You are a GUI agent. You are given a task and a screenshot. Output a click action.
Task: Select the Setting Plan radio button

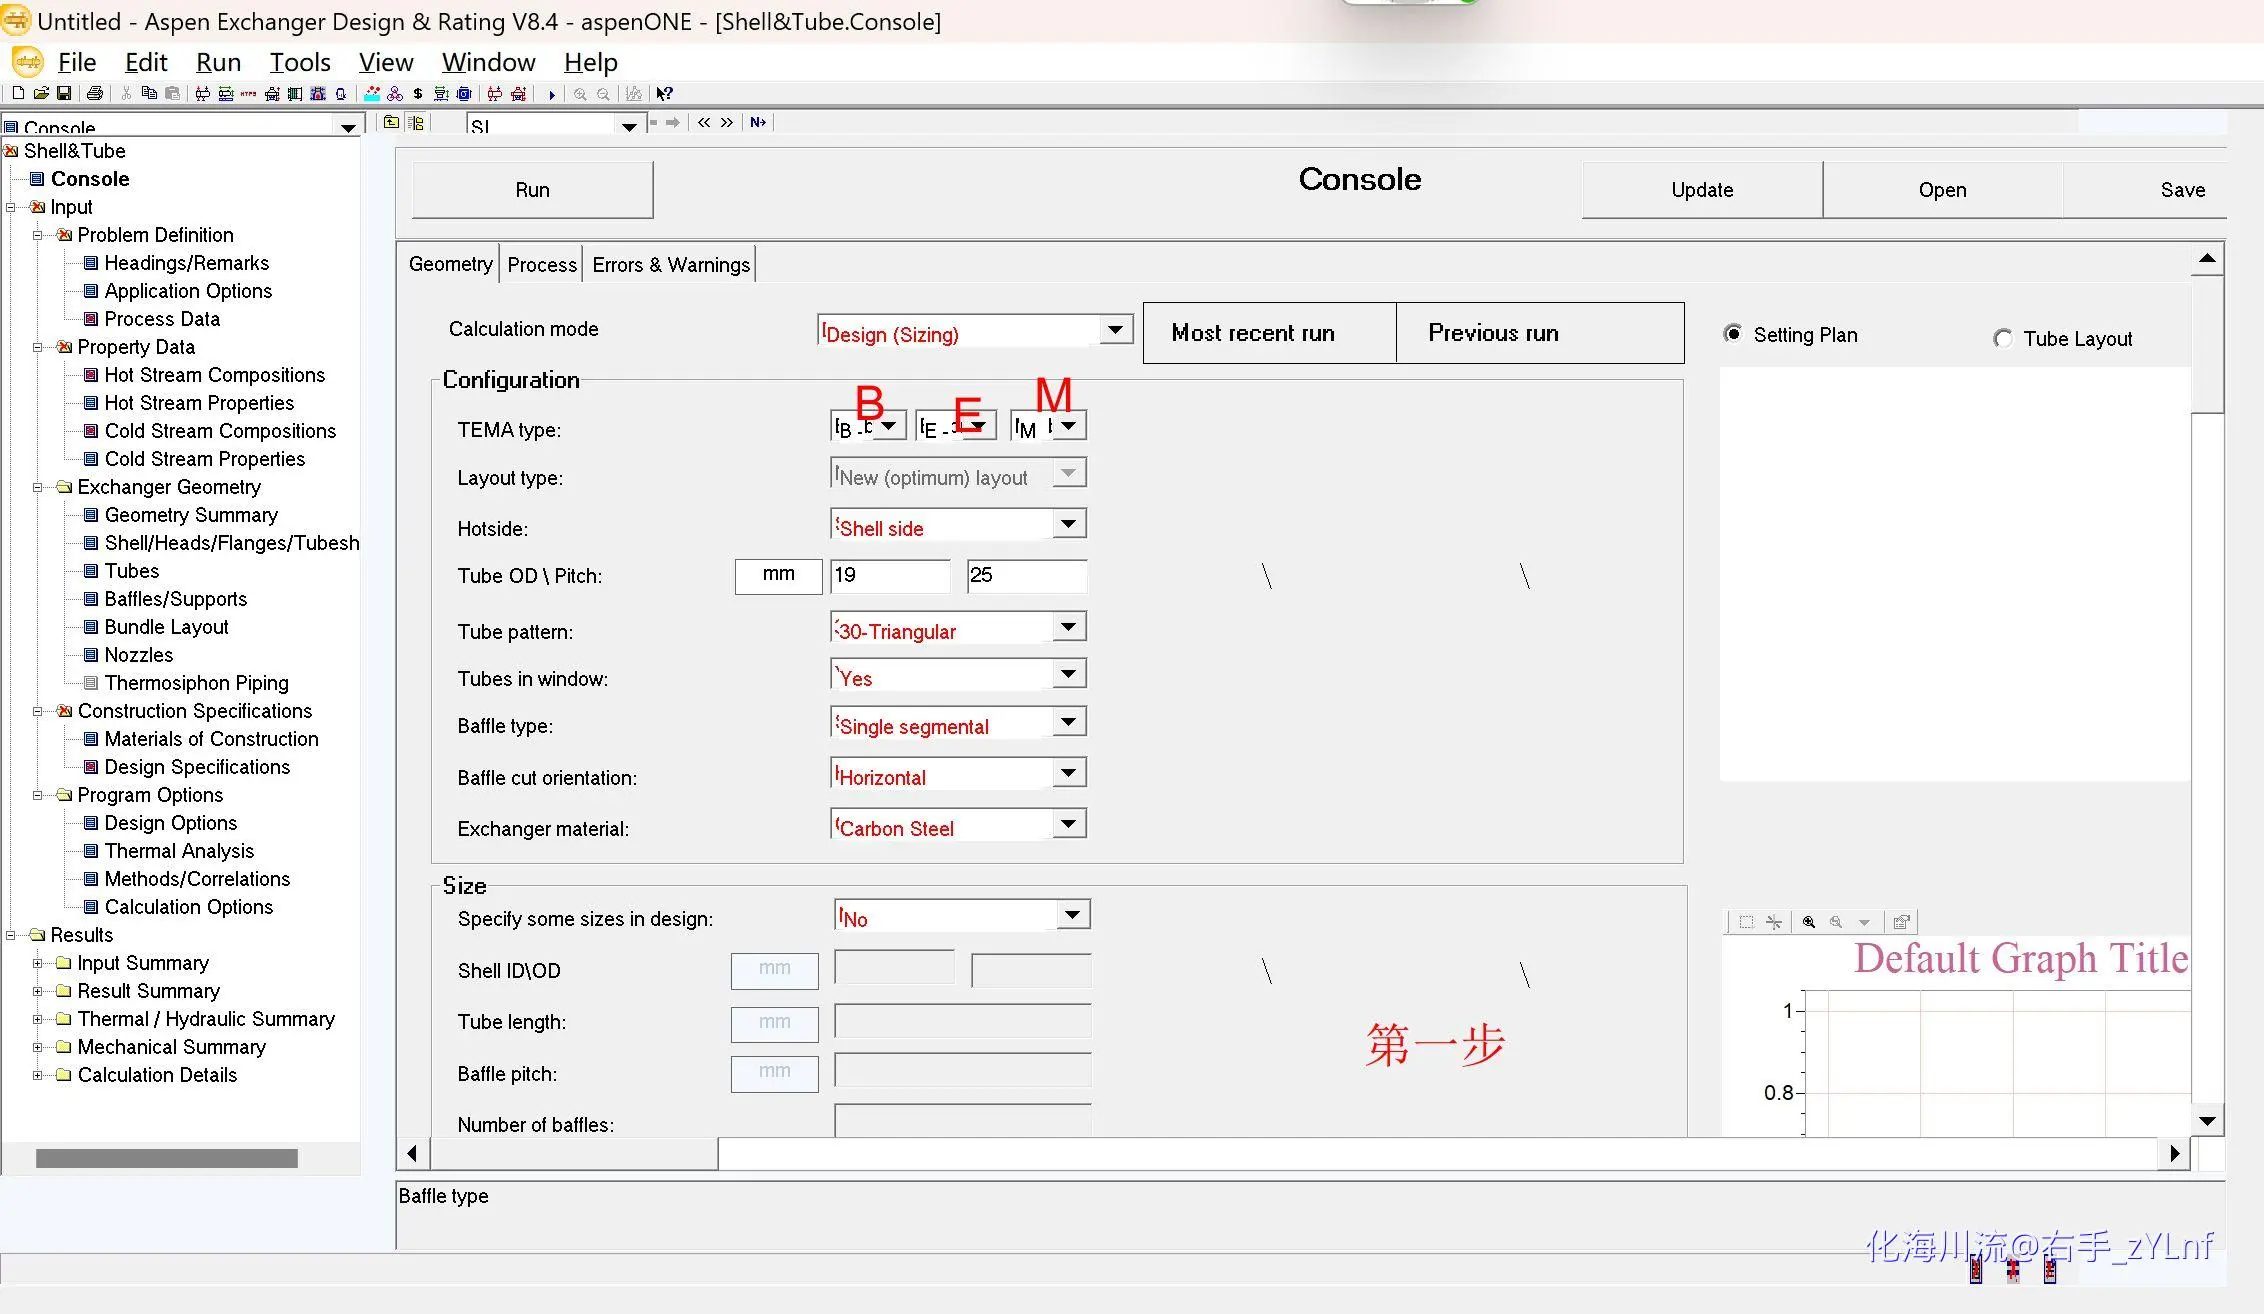pos(1733,334)
